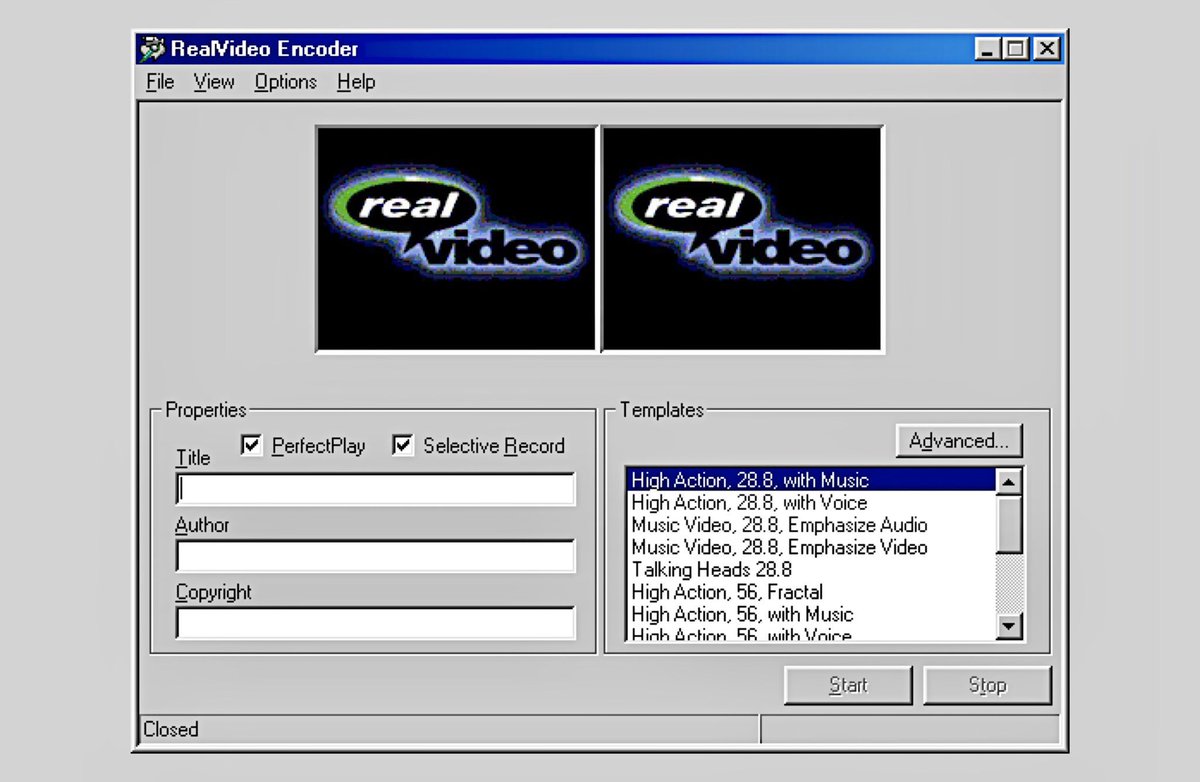Select template Talking Heads 28.8
1200x782 pixels.
pos(811,569)
